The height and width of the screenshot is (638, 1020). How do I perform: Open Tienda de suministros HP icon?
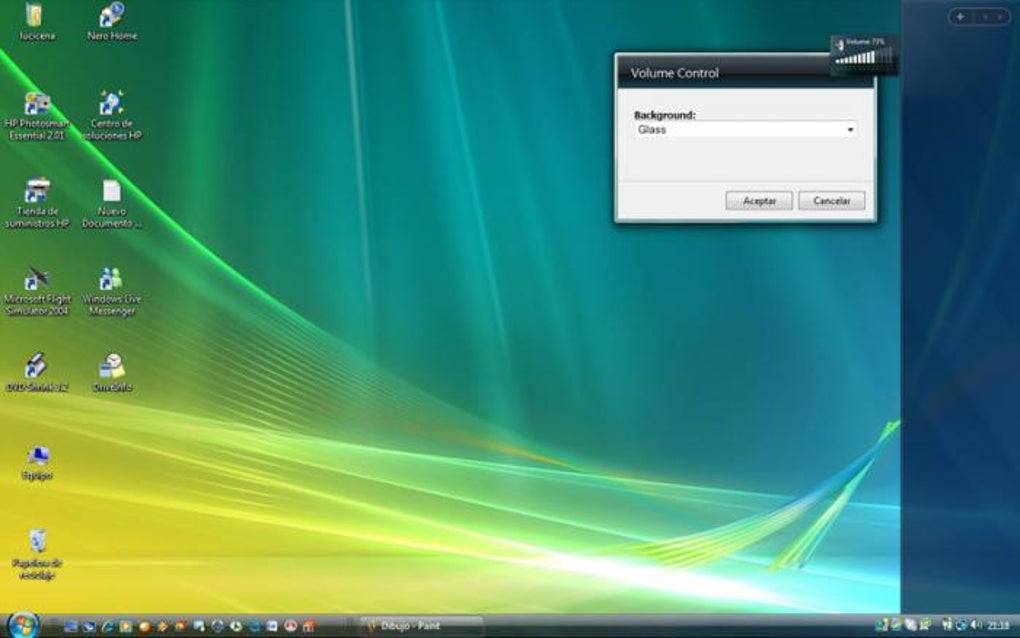click(37, 204)
